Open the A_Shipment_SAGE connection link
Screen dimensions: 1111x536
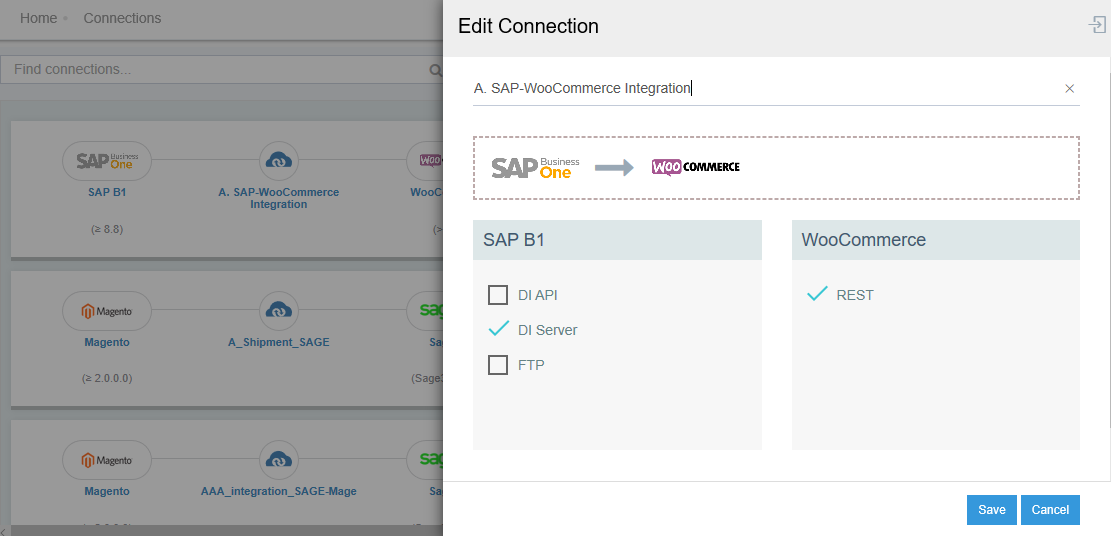point(278,342)
